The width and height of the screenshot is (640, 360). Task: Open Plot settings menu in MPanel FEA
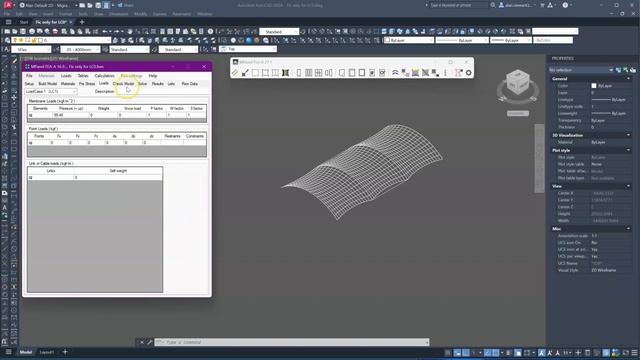[x=131, y=76]
